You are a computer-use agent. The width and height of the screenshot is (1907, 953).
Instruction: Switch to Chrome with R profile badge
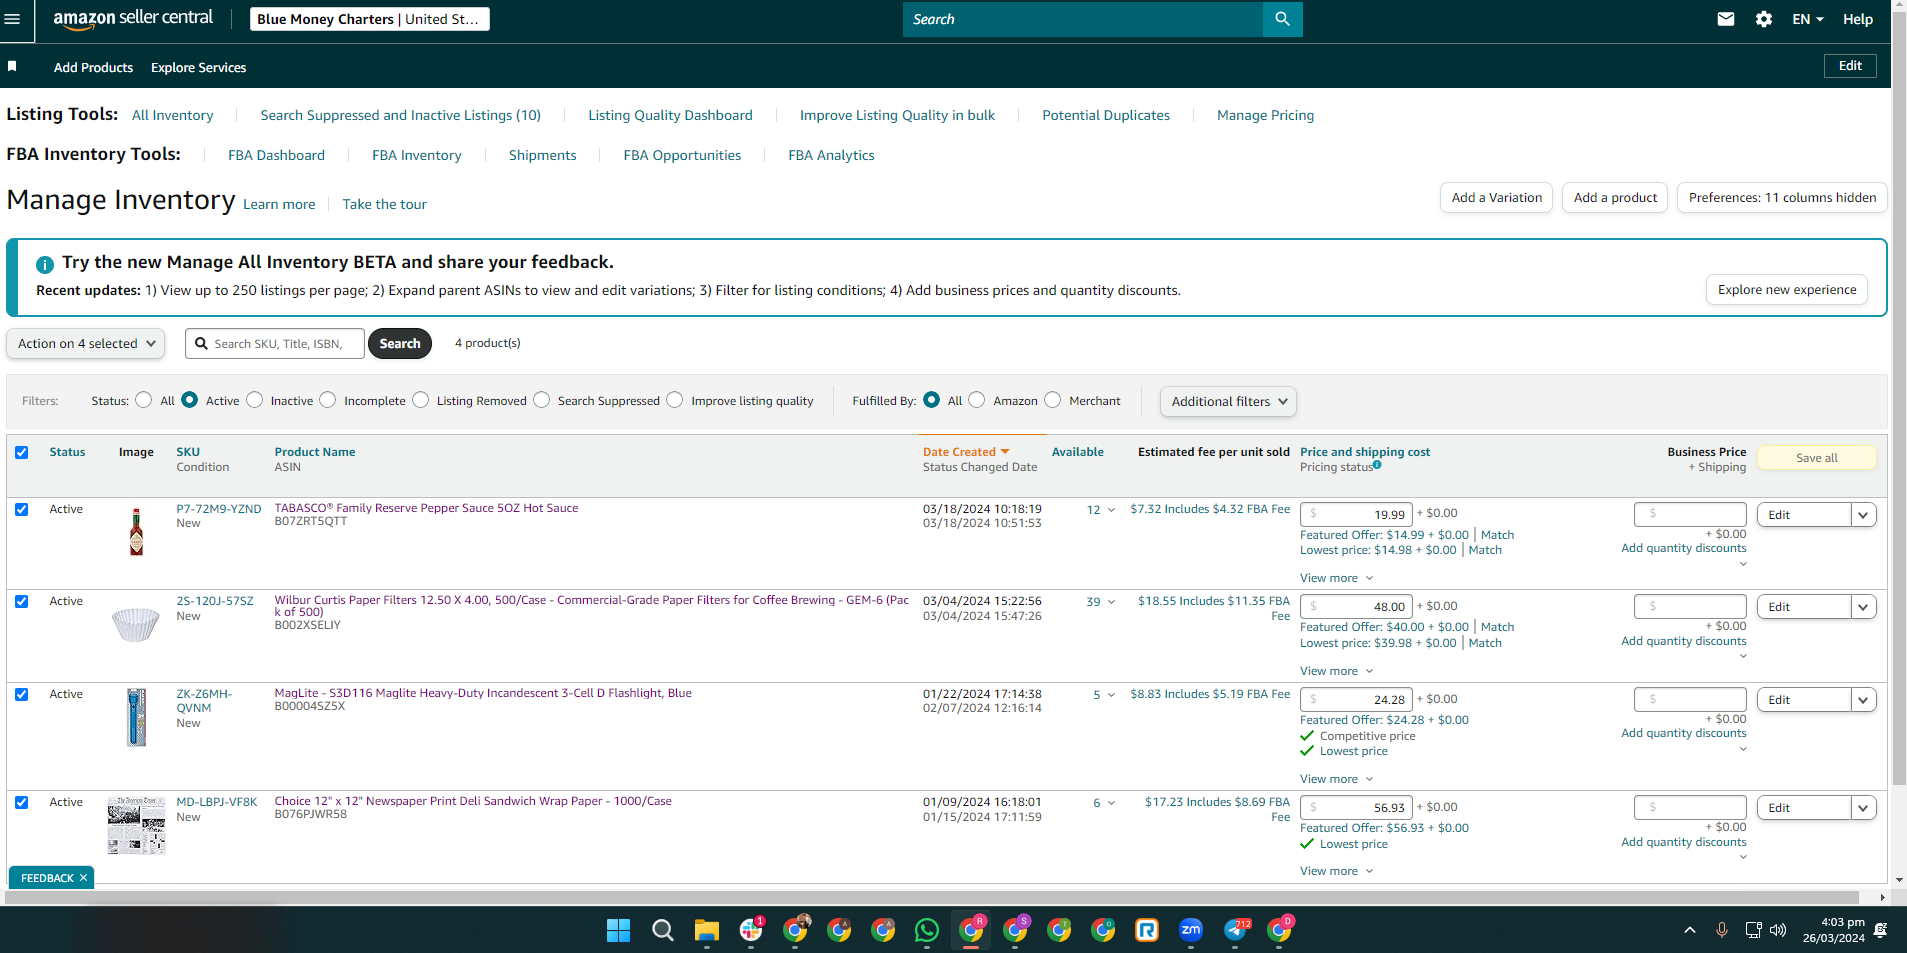click(x=972, y=930)
